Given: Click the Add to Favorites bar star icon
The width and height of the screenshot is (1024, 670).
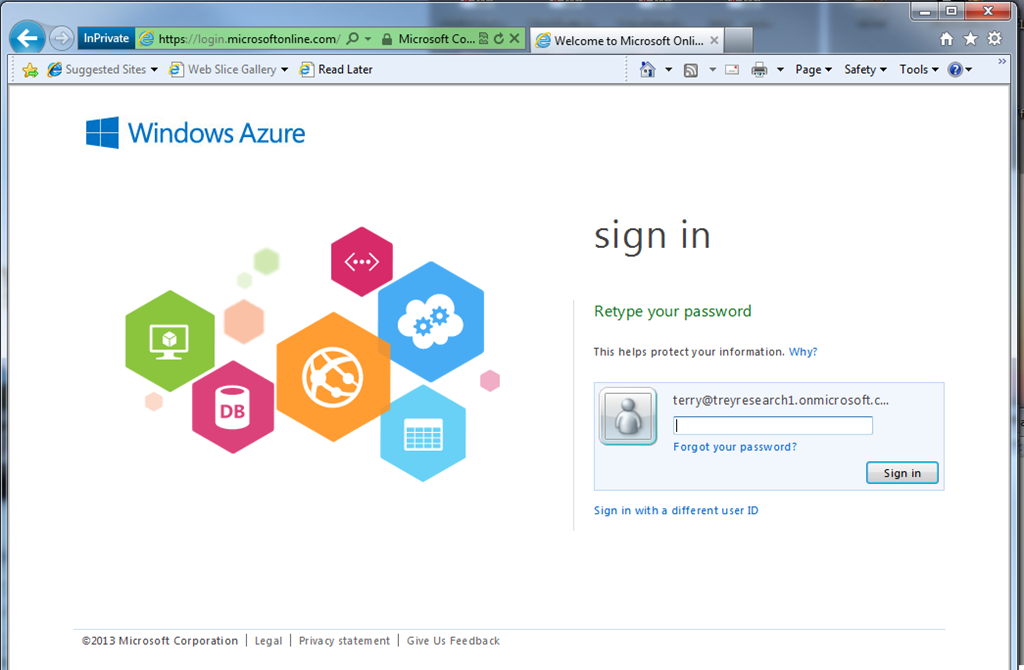Looking at the screenshot, I should 30,70.
